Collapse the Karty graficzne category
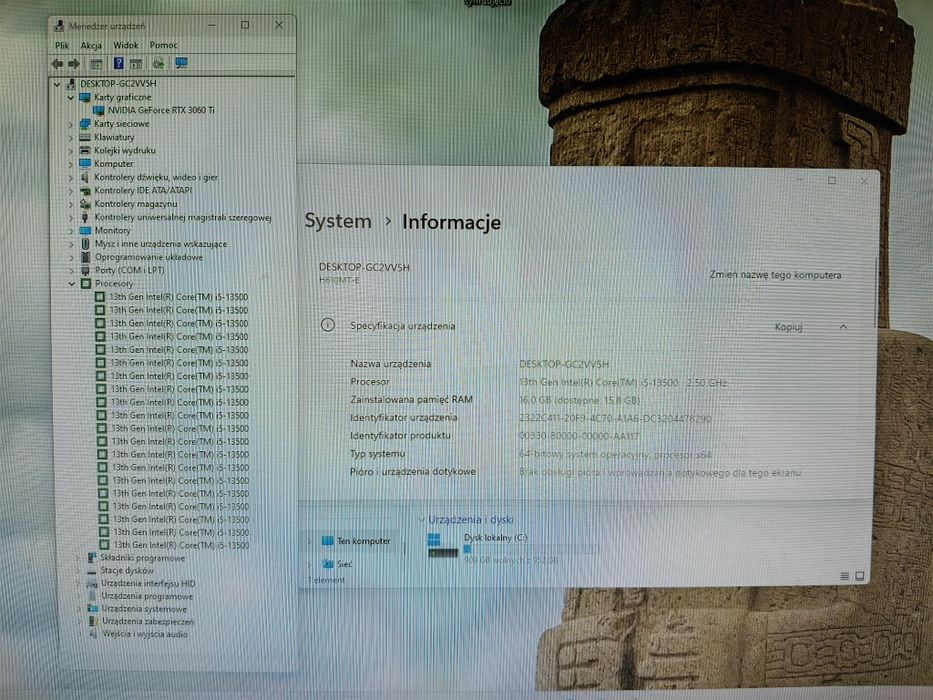933x700 pixels. click(70, 97)
